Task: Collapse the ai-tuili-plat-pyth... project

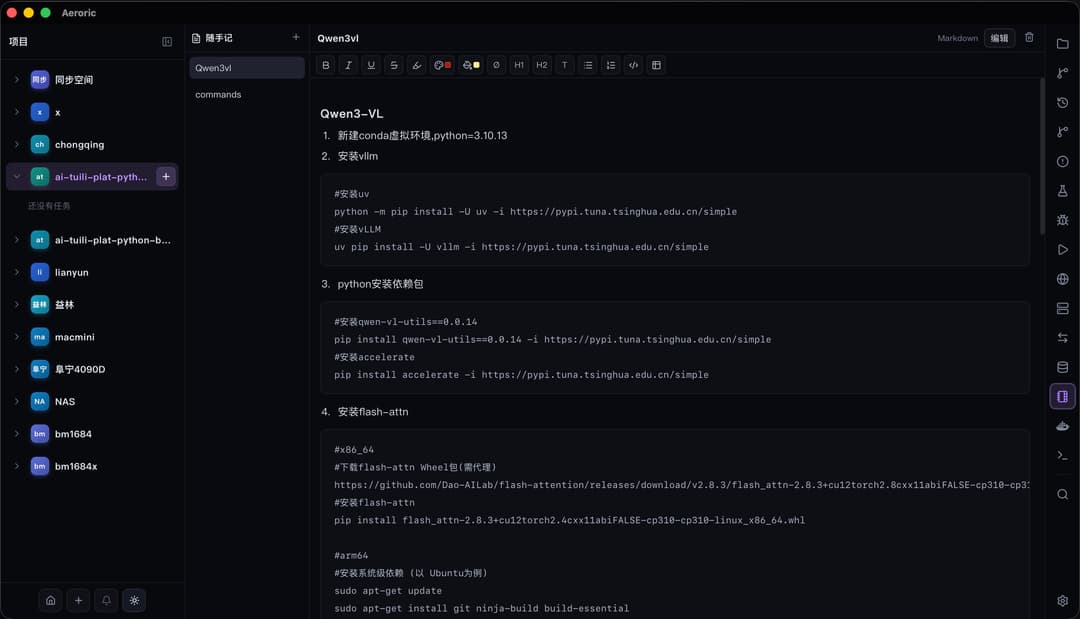Action: [17, 177]
